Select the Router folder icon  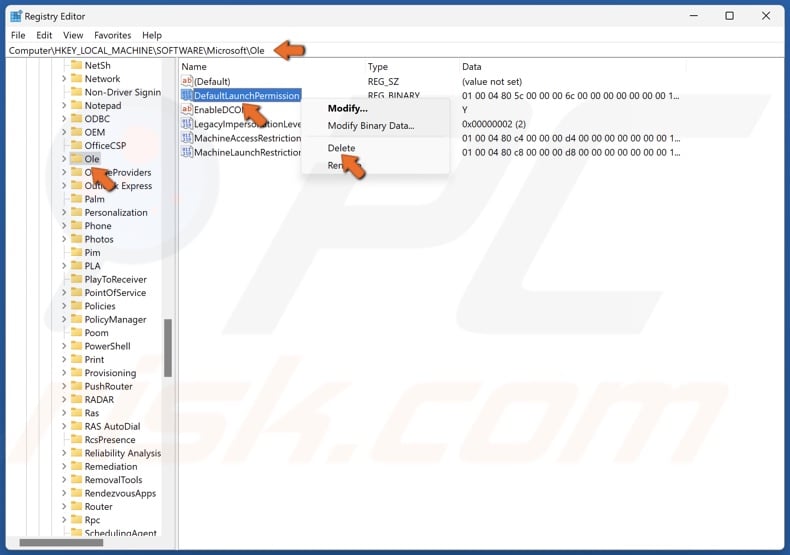77,506
